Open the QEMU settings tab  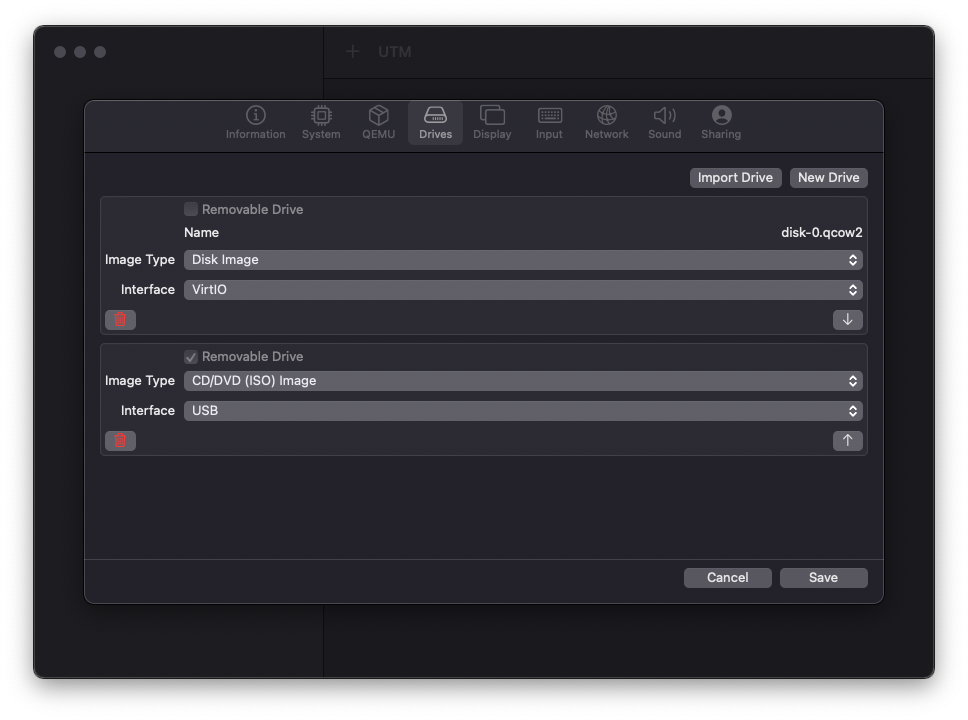[x=378, y=122]
